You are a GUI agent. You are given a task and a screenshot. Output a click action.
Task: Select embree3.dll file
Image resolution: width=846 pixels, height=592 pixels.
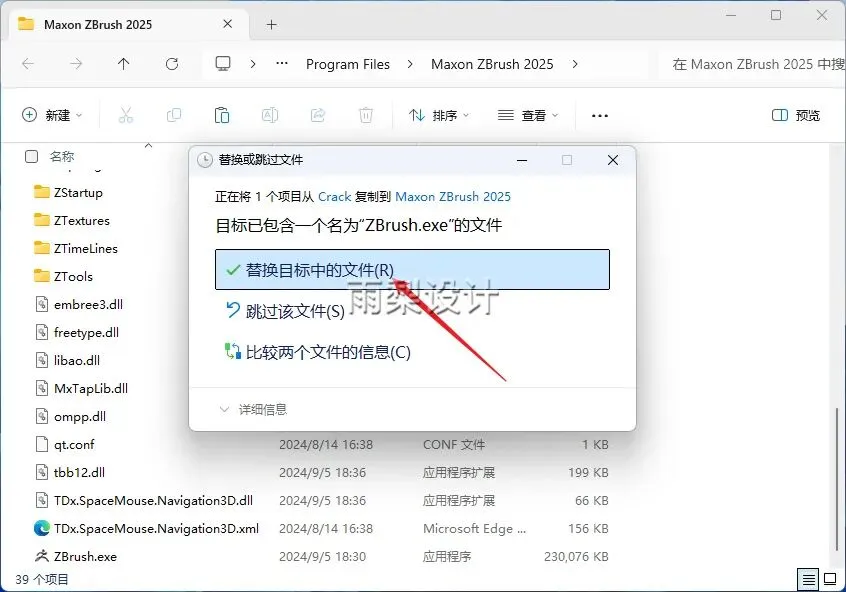point(79,304)
